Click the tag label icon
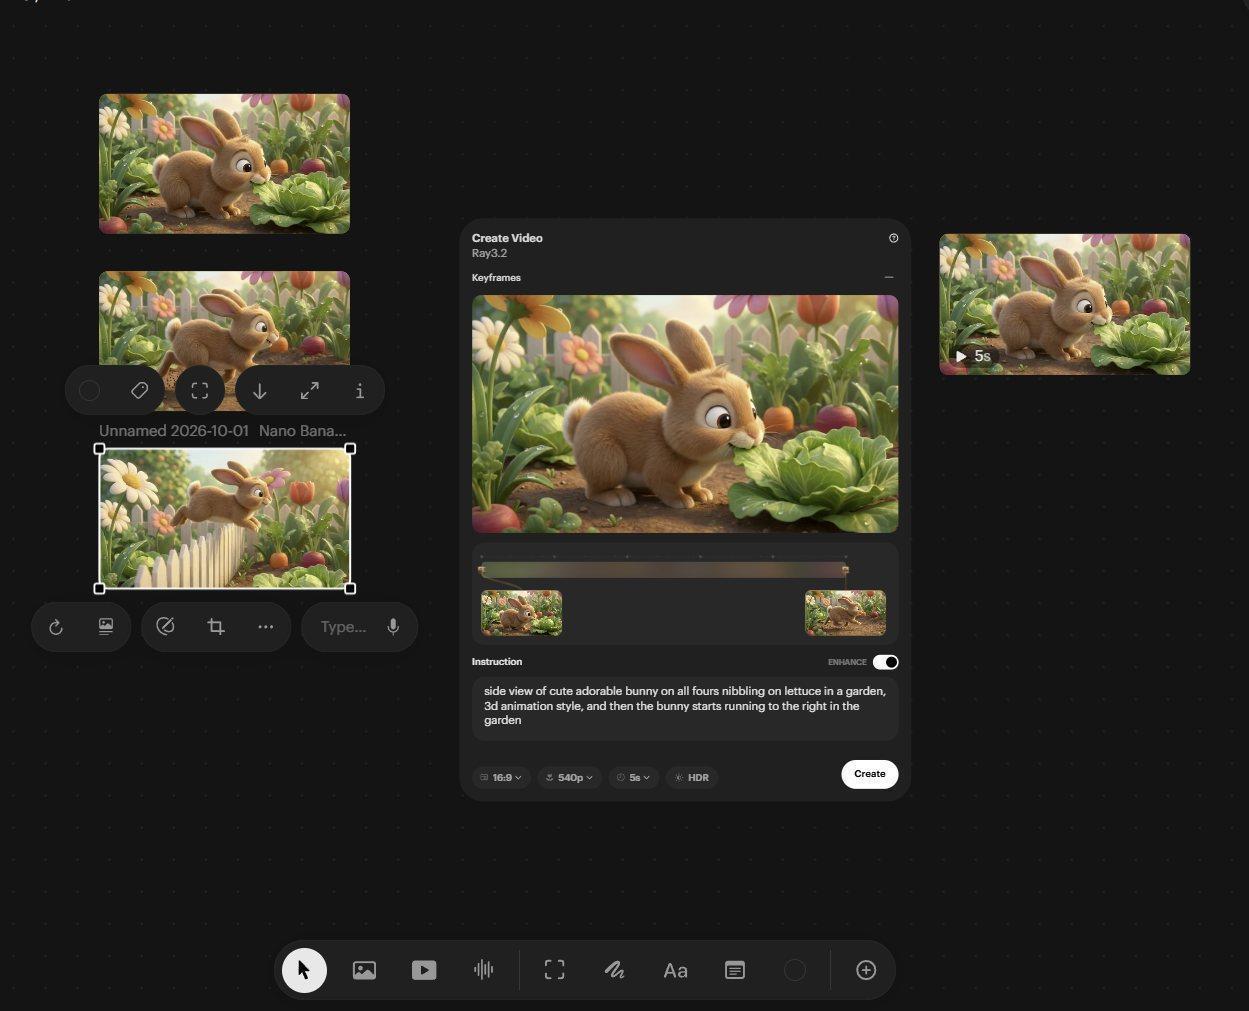 pos(139,391)
